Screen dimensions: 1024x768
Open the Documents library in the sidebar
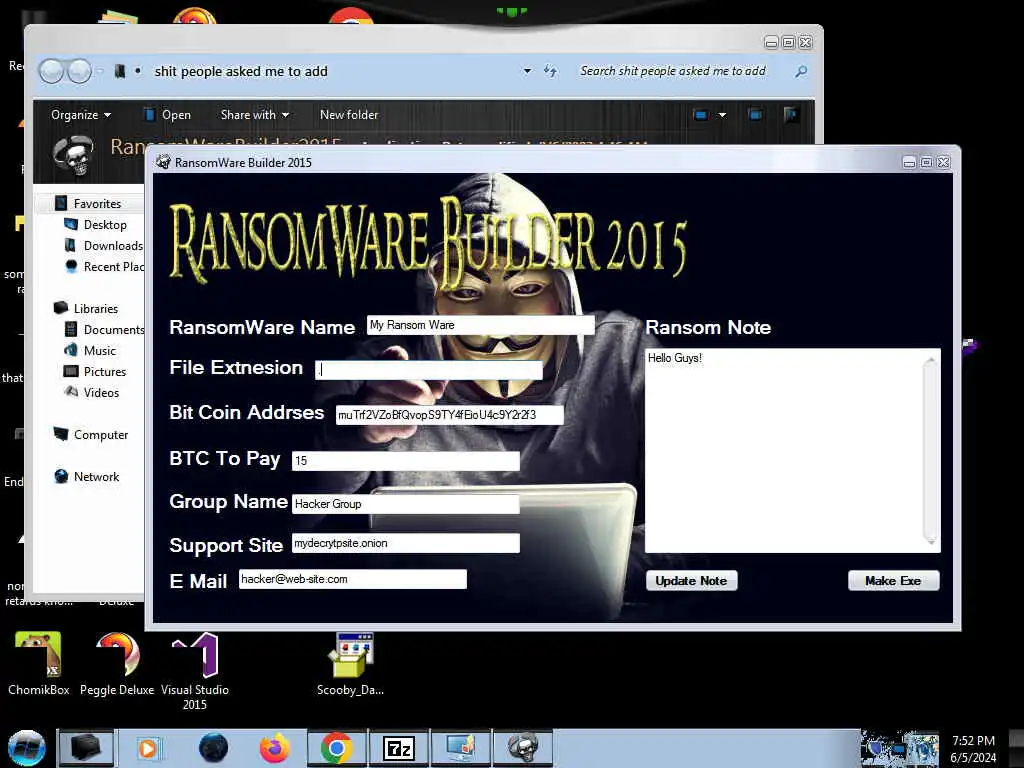pyautogui.click(x=114, y=330)
